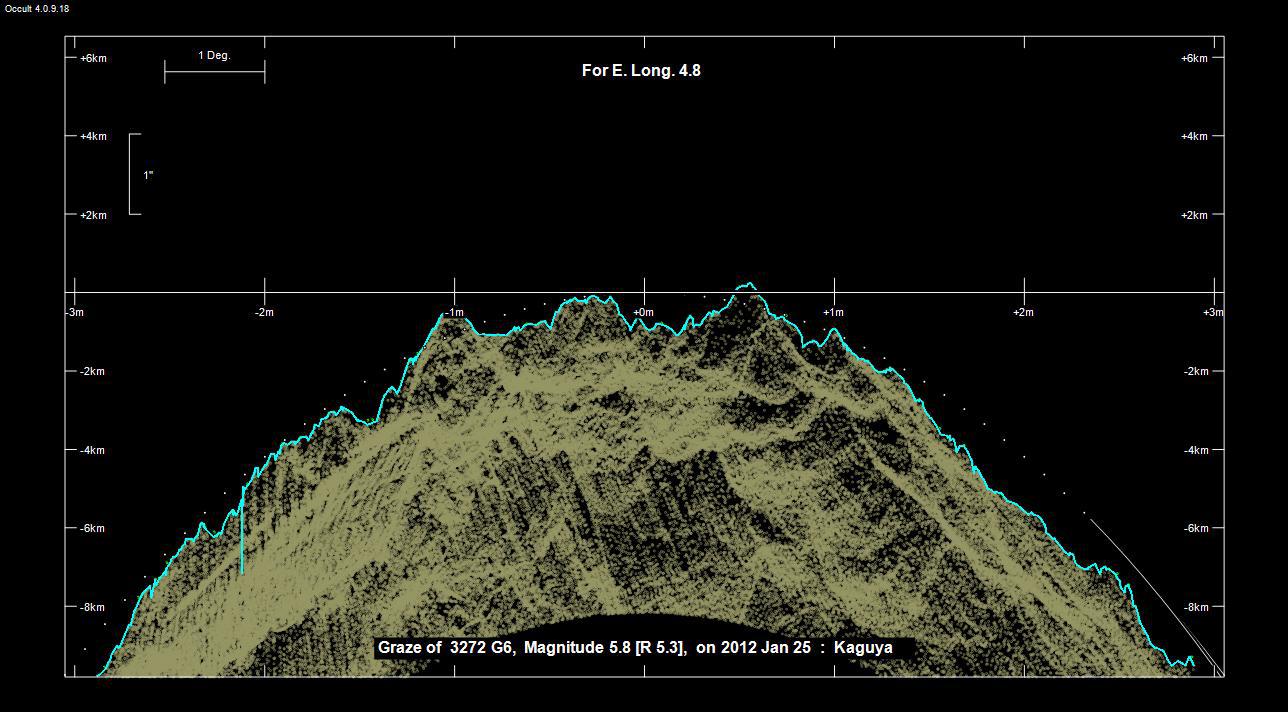Click the '+2m' time axis label

pyautogui.click(x=1023, y=312)
